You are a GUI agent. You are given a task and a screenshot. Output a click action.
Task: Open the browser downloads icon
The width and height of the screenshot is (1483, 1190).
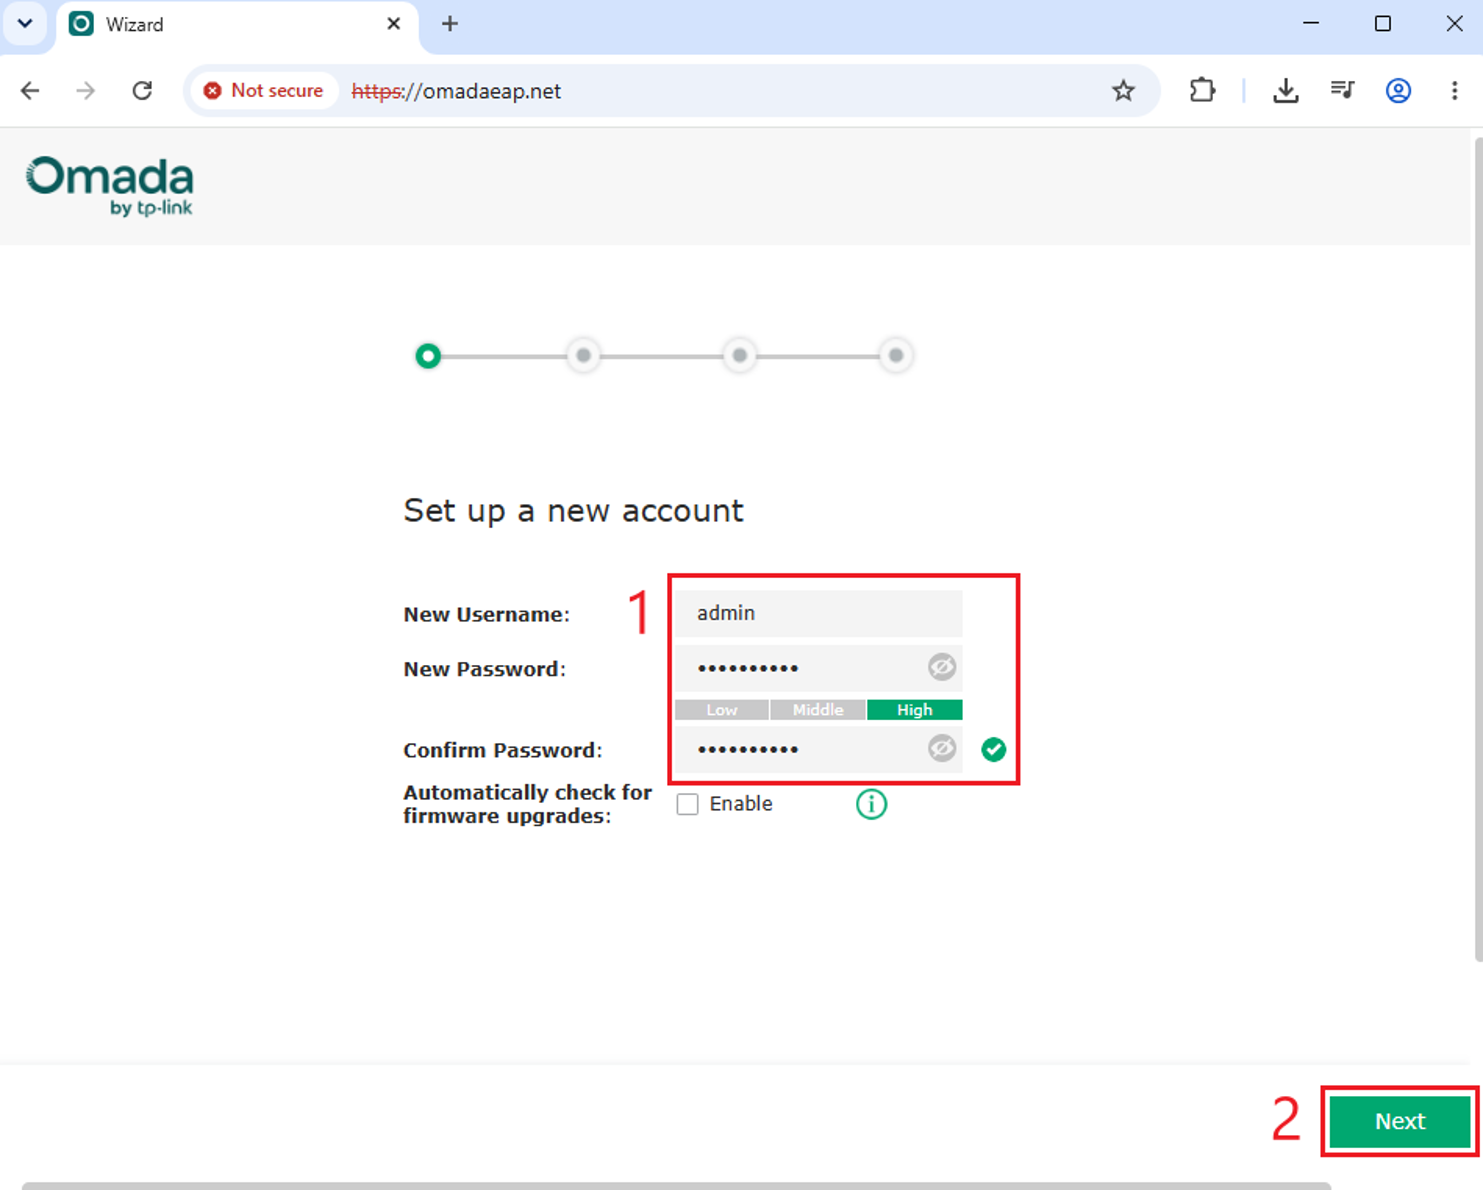tap(1286, 91)
